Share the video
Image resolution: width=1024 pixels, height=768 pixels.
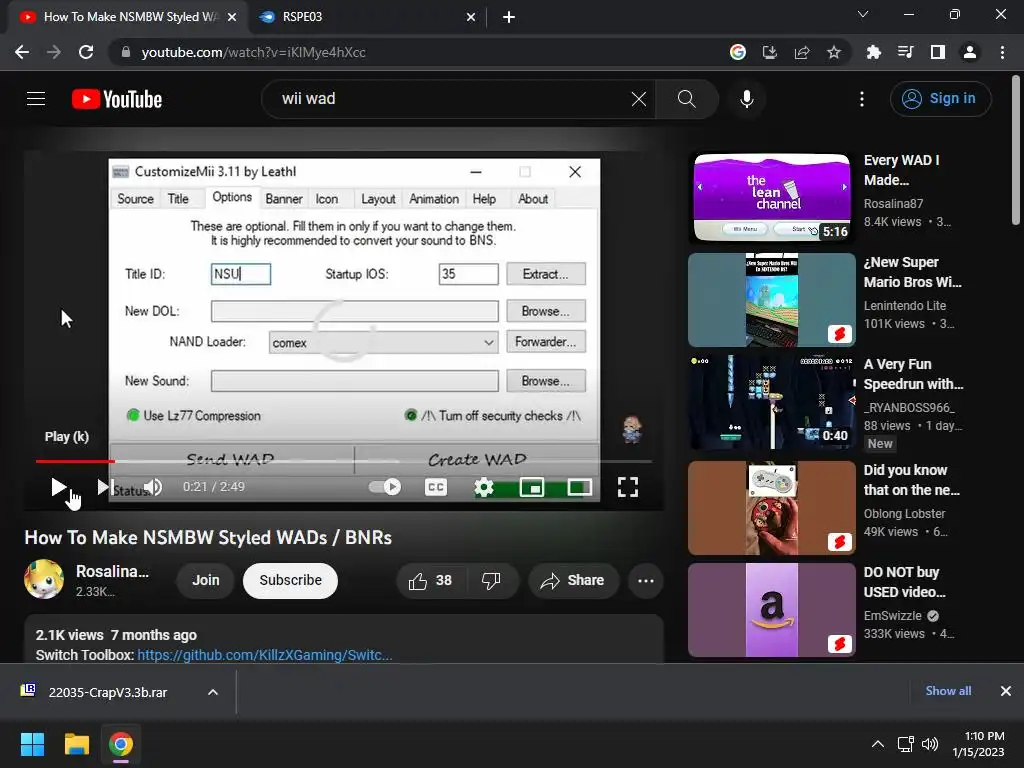tap(573, 581)
